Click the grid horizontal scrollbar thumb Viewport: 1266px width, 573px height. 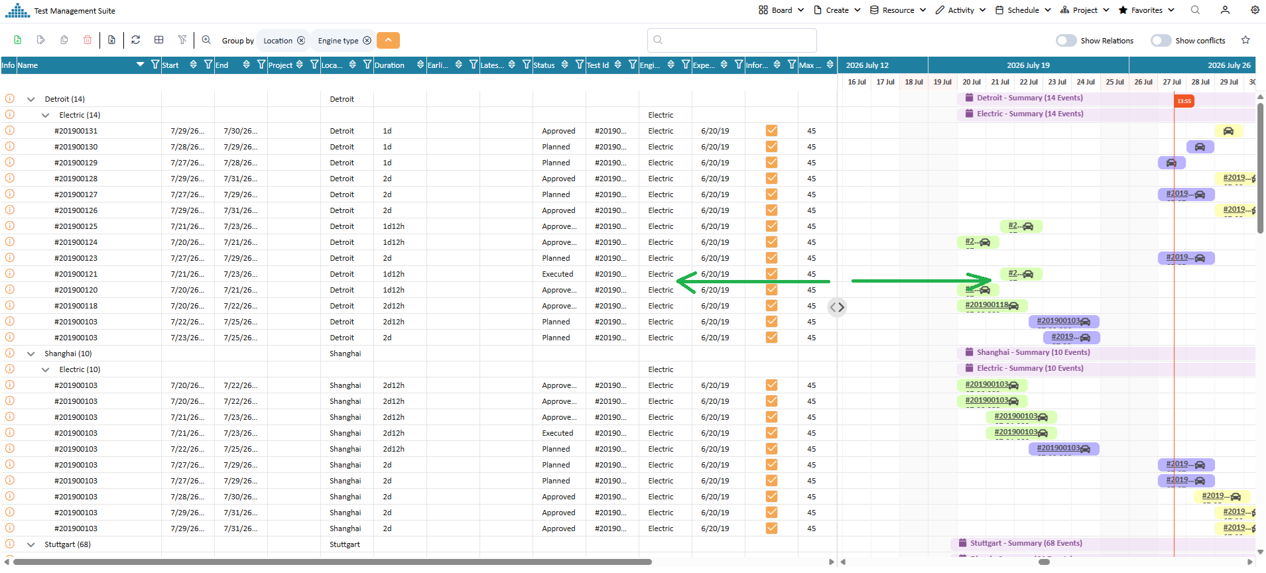(x=332, y=562)
